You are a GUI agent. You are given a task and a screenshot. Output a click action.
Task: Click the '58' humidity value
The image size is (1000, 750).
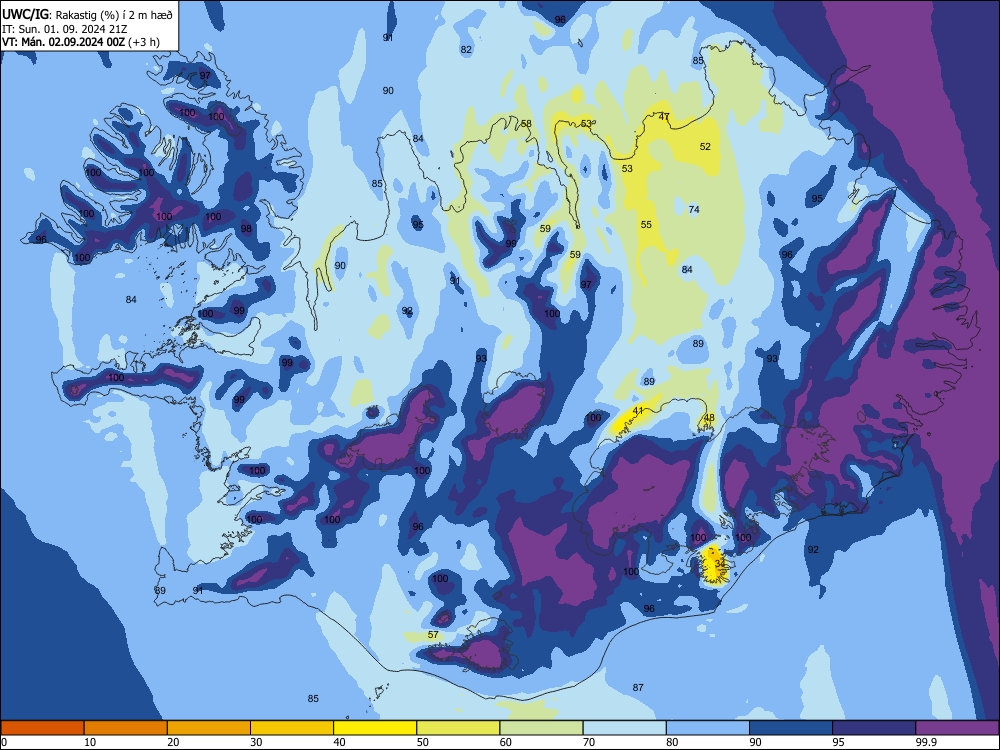pyautogui.click(x=526, y=124)
